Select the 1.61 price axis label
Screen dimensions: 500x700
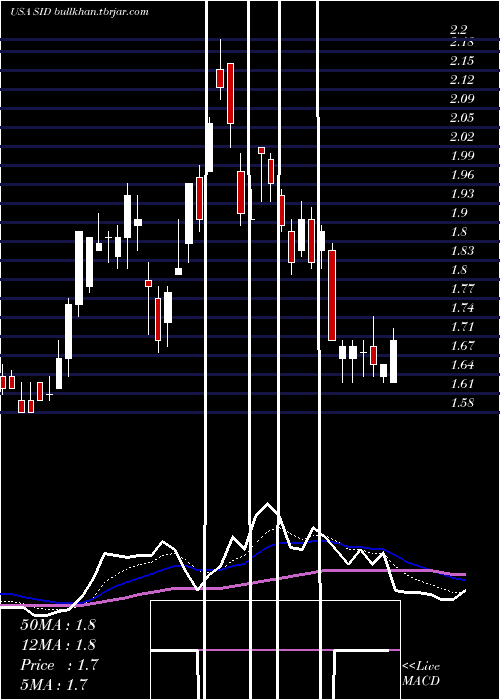[x=462, y=383]
